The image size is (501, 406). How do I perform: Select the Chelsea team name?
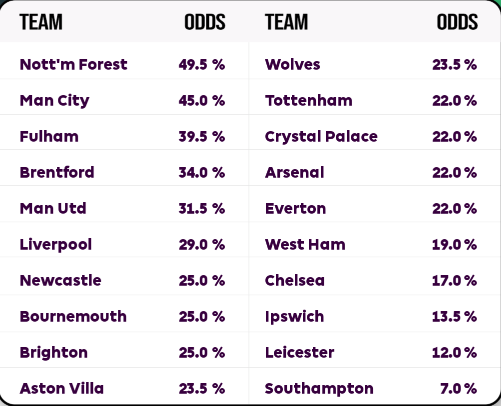(295, 280)
